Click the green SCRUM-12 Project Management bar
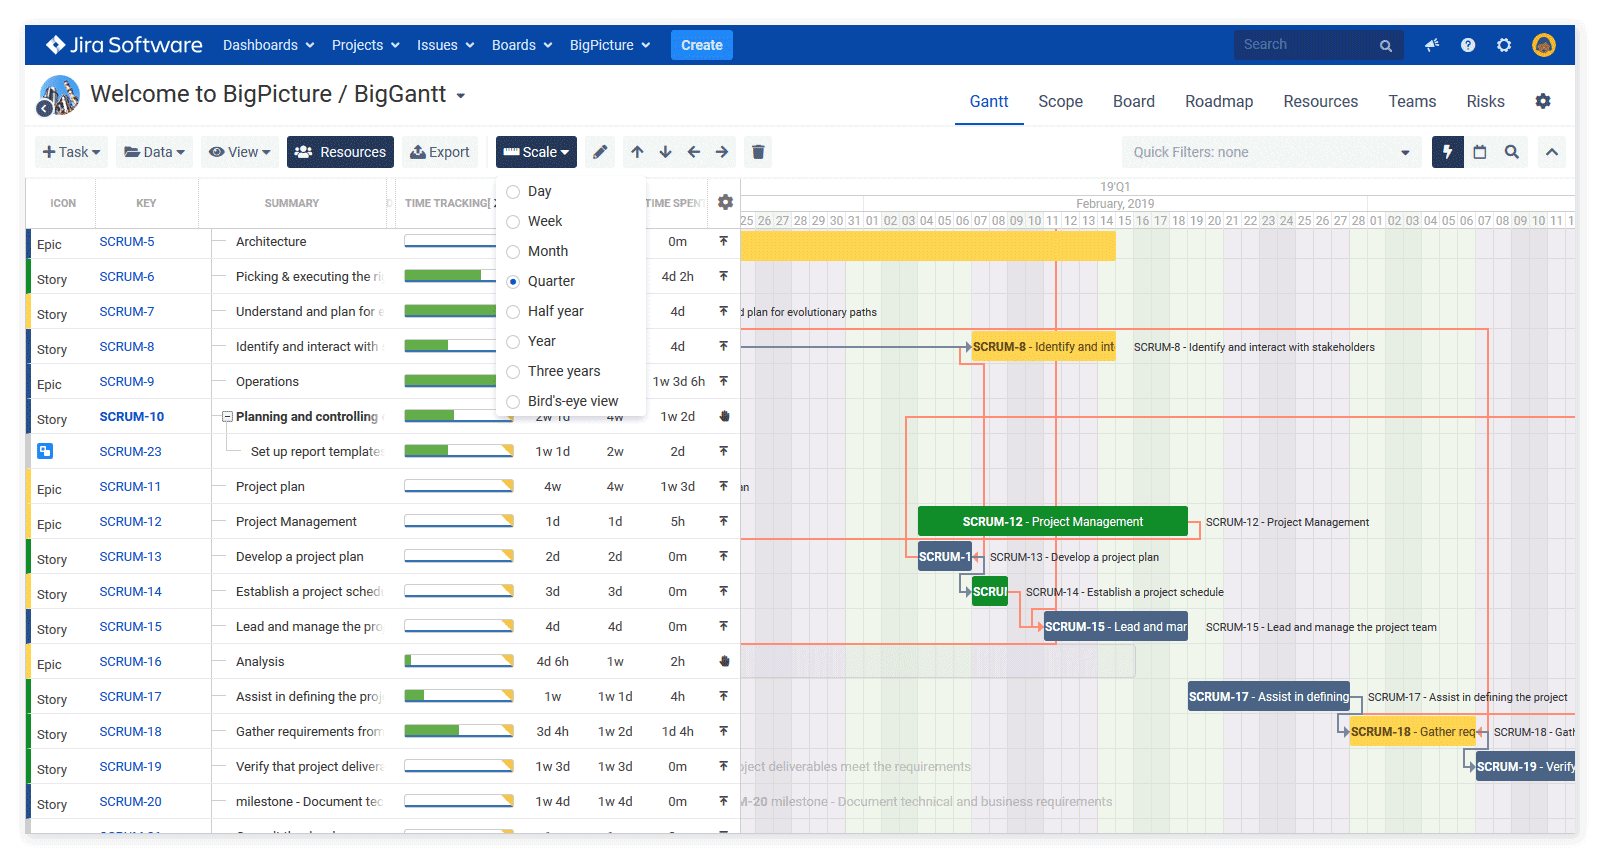Image resolution: width=1600 pixels, height=859 pixels. click(x=1052, y=522)
